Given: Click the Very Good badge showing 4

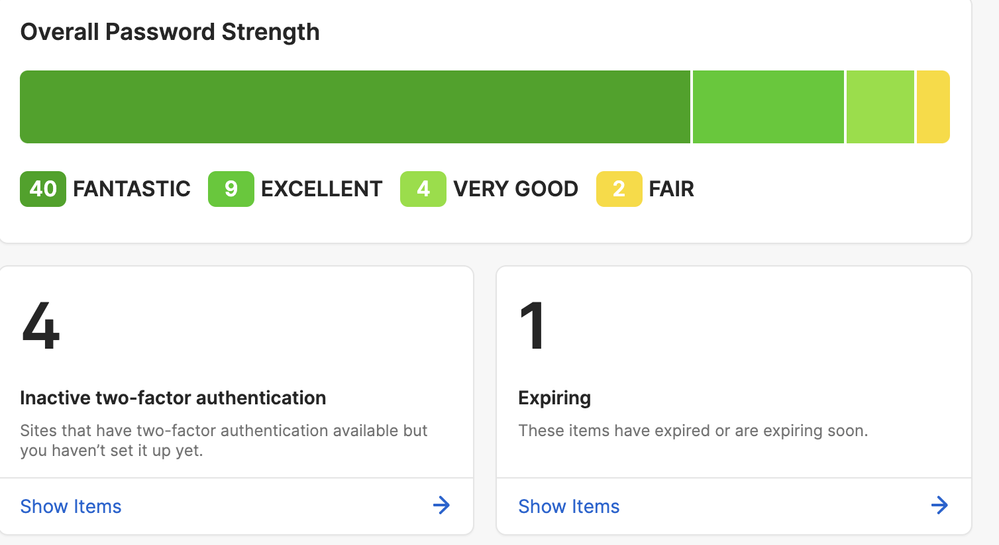Looking at the screenshot, I should coord(423,189).
